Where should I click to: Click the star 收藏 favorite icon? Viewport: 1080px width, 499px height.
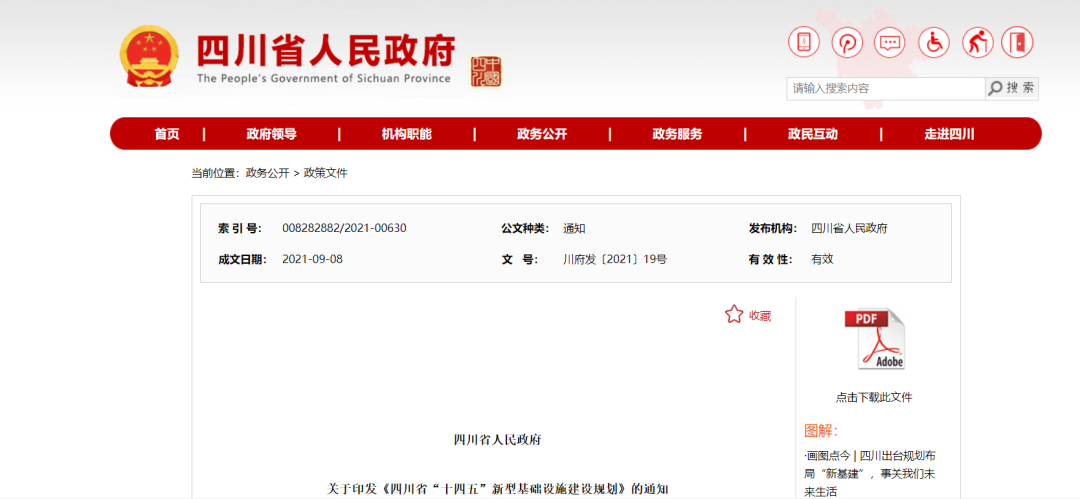734,315
